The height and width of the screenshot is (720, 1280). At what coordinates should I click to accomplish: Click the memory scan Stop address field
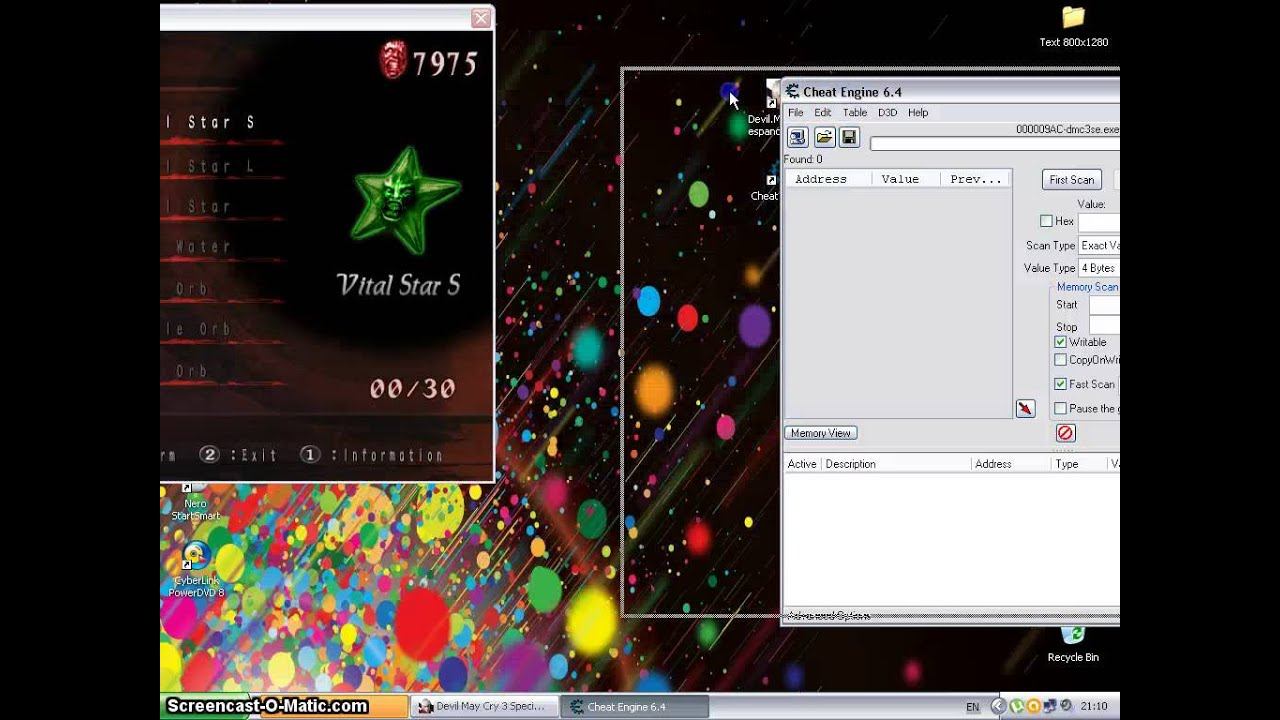[1104, 326]
